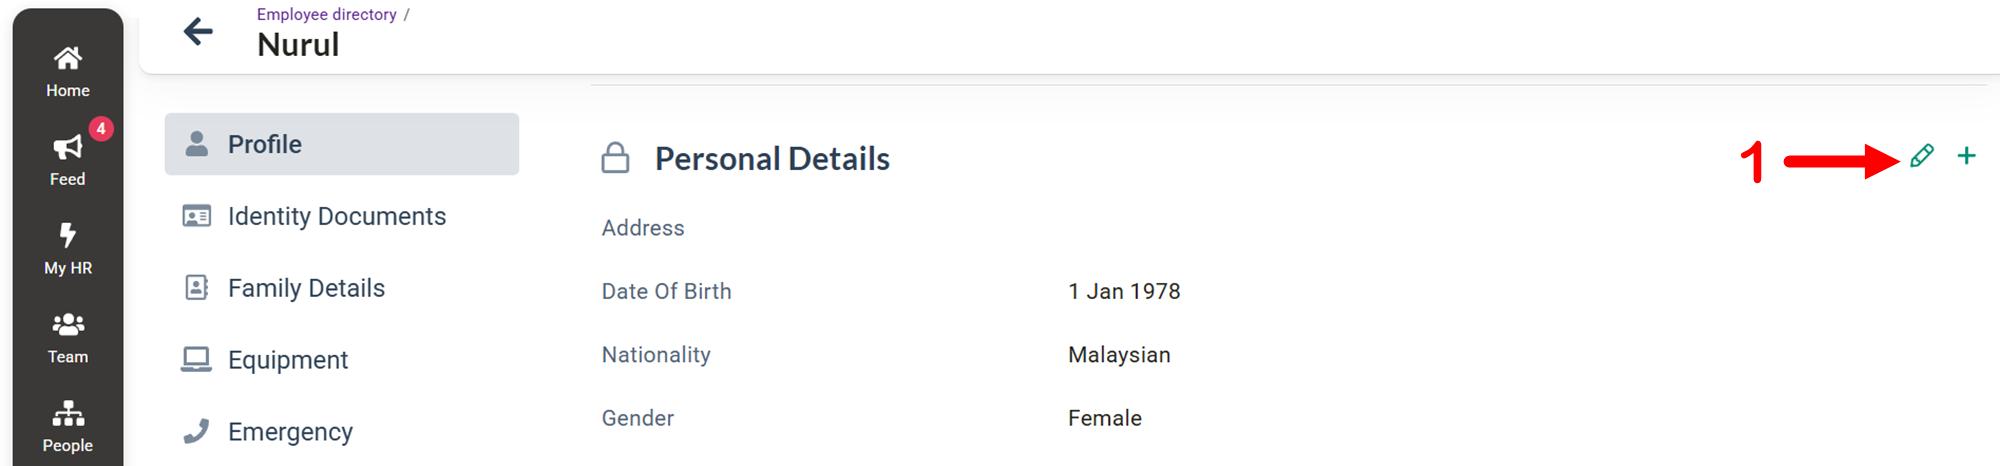Open My HR lightning icon
2000x466 pixels.
pyautogui.click(x=68, y=235)
